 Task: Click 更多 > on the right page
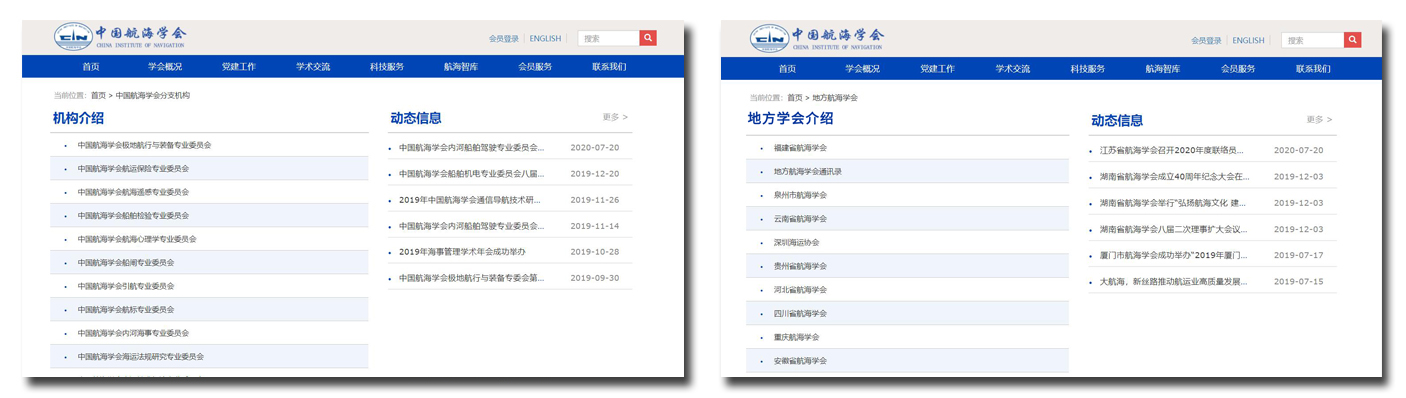1319,119
